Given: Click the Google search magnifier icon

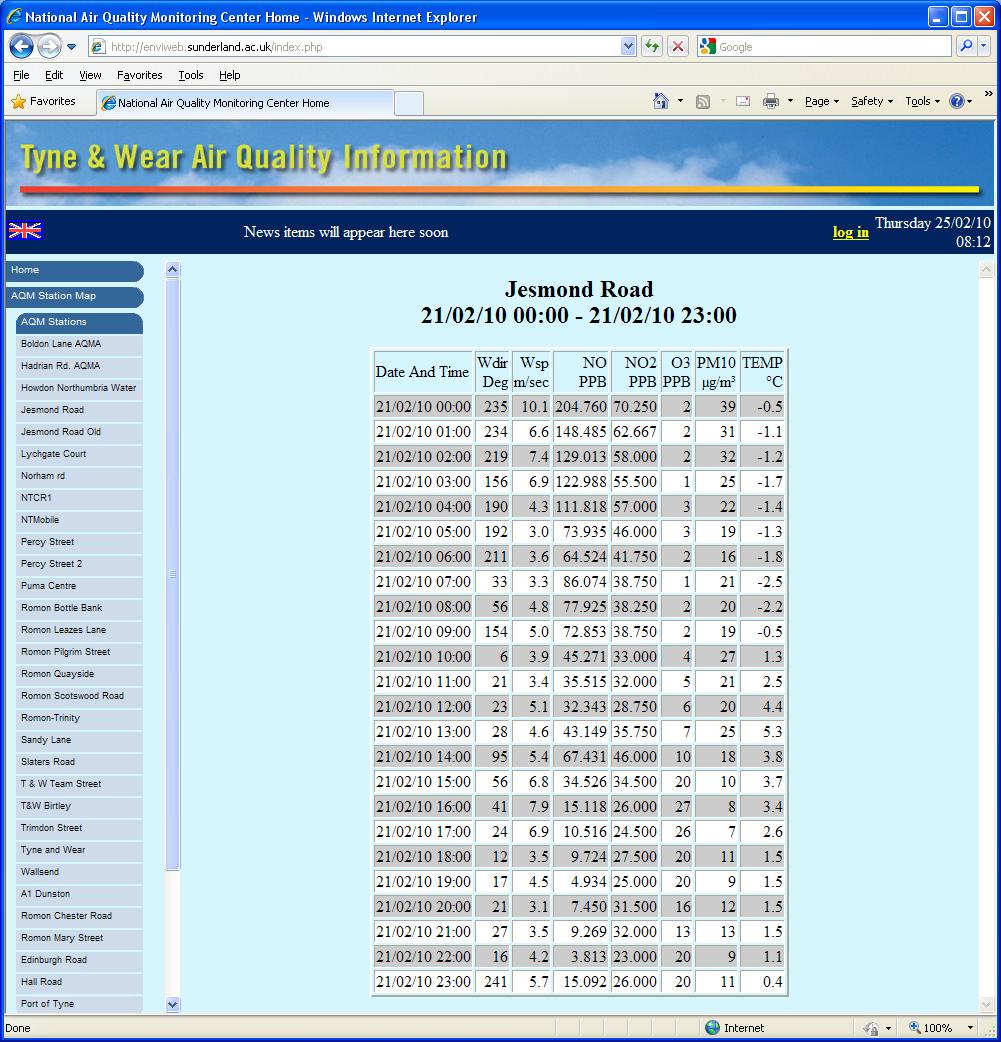Looking at the screenshot, I should pos(966,46).
